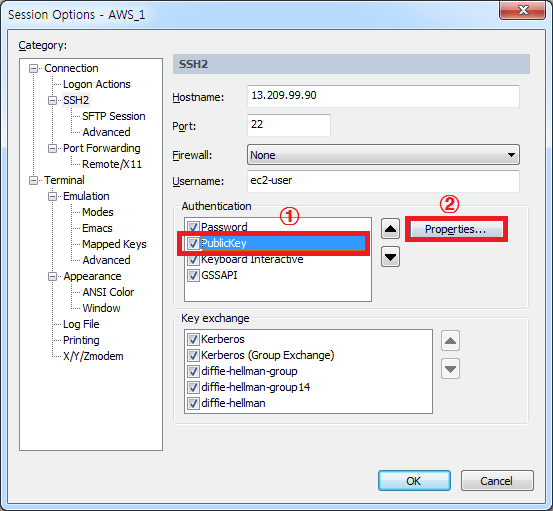Viewport: 553px width, 511px height.
Task: Click Key exchange move-down arrow button
Action: pos(450,369)
